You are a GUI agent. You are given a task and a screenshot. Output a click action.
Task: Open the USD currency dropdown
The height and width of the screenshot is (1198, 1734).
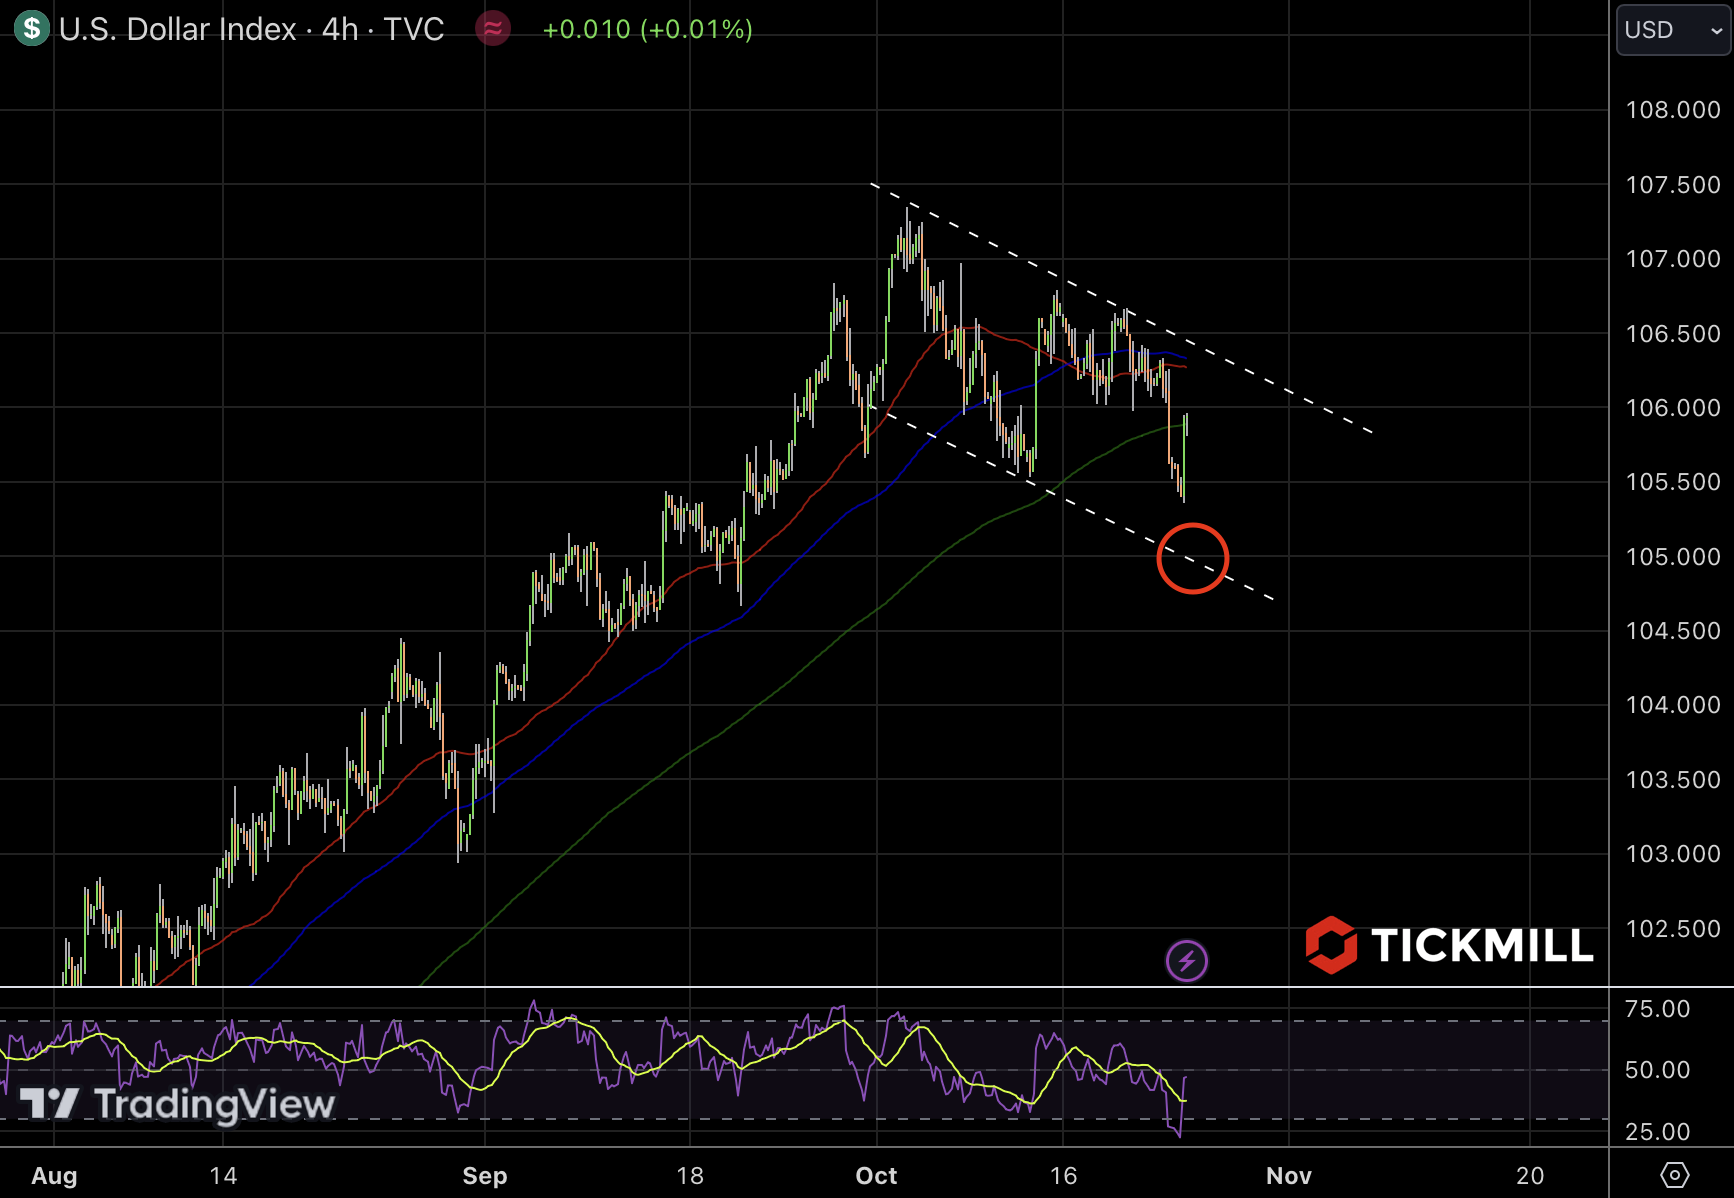pyautogui.click(x=1673, y=30)
